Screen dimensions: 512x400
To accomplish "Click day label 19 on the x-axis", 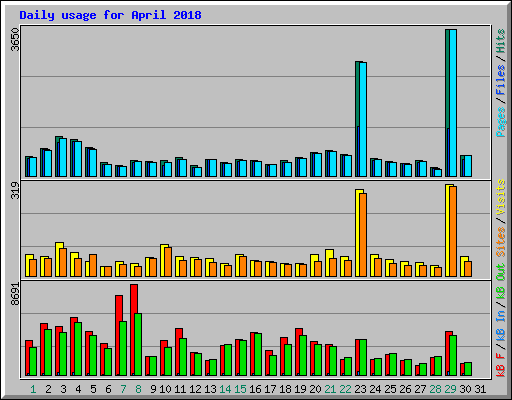I will [300, 389].
